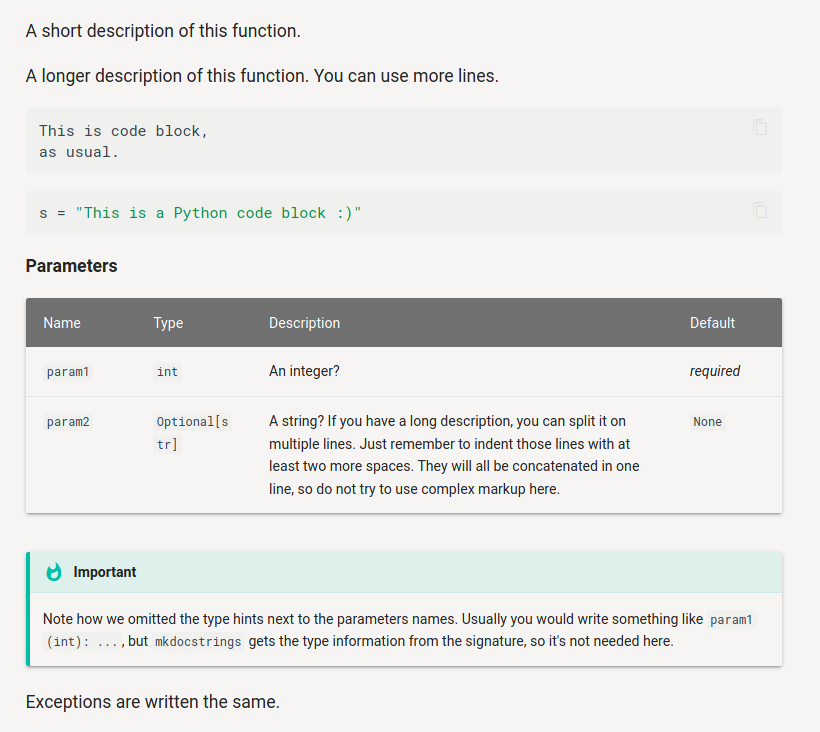Click the Type column header
The width and height of the screenshot is (820, 732).
(x=168, y=323)
